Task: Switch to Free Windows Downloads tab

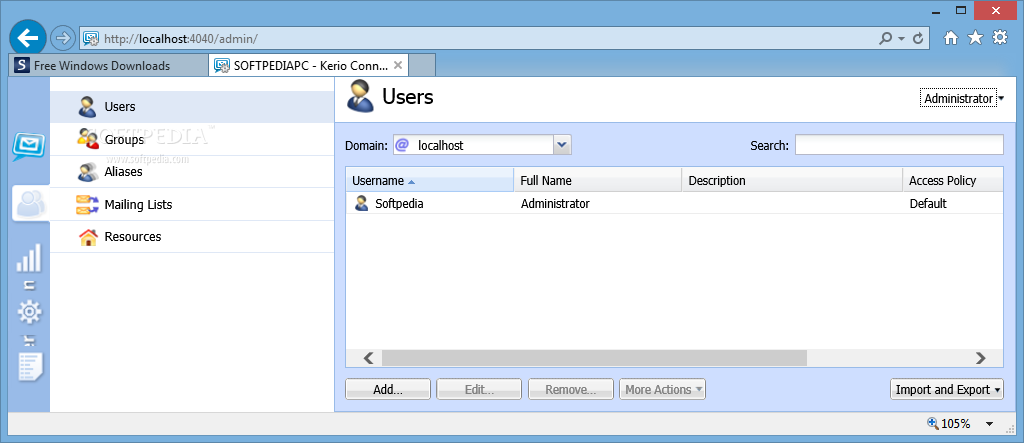Action: pyautogui.click(x=108, y=65)
